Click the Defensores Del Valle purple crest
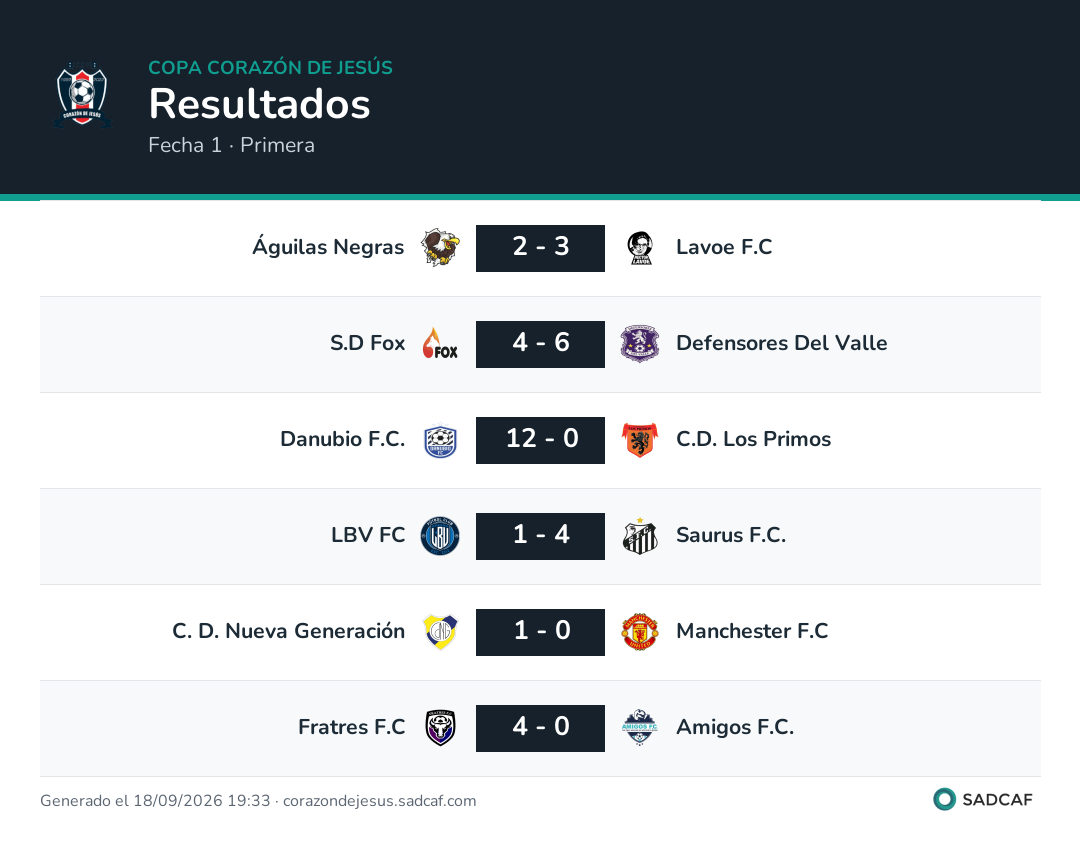This screenshot has width=1080, height=852. (640, 344)
